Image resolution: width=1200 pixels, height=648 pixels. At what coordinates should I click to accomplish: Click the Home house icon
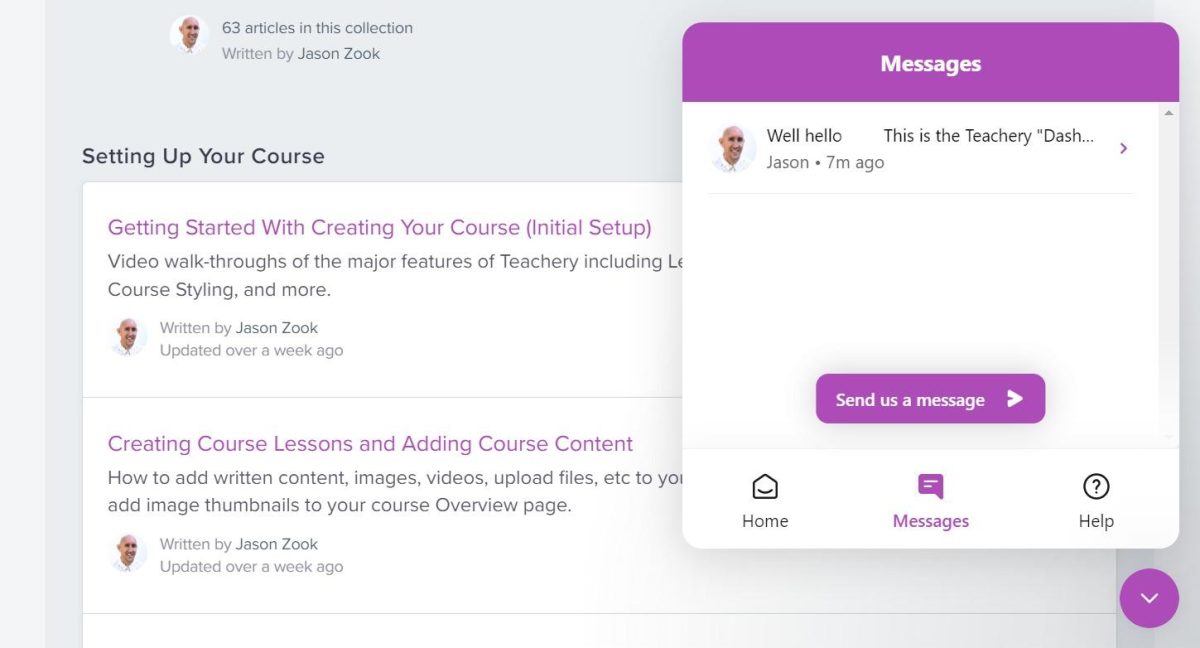pos(765,487)
